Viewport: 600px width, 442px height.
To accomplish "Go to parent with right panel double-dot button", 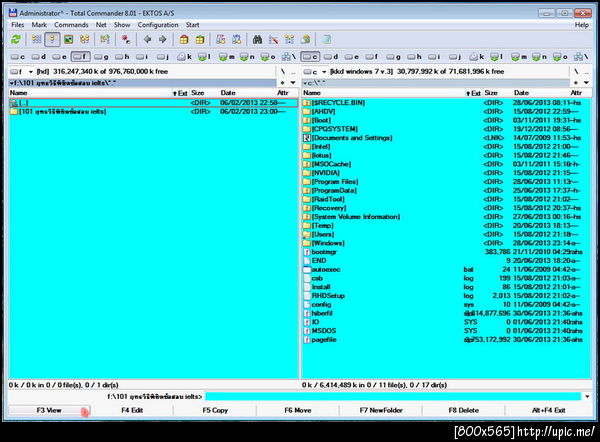I will [x=586, y=72].
